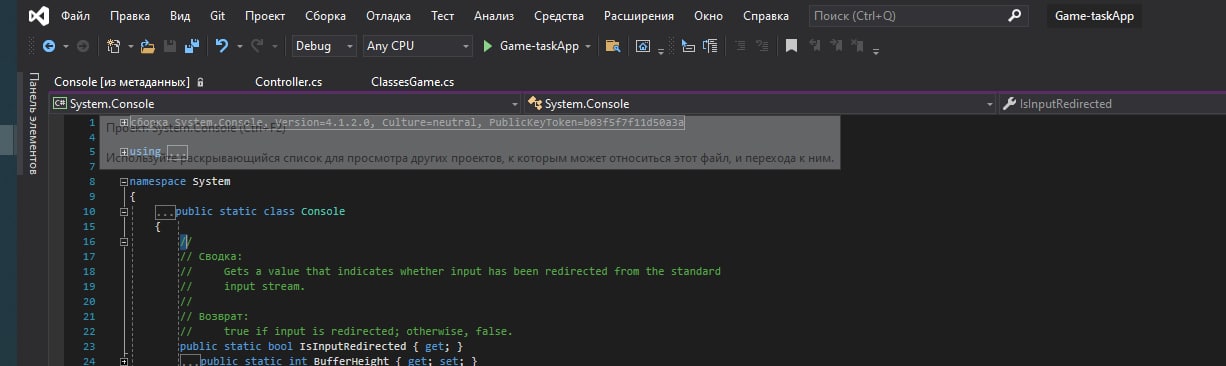The width and height of the screenshot is (1226, 366).
Task: Switch to Controller.cs tab
Action: click(x=289, y=82)
